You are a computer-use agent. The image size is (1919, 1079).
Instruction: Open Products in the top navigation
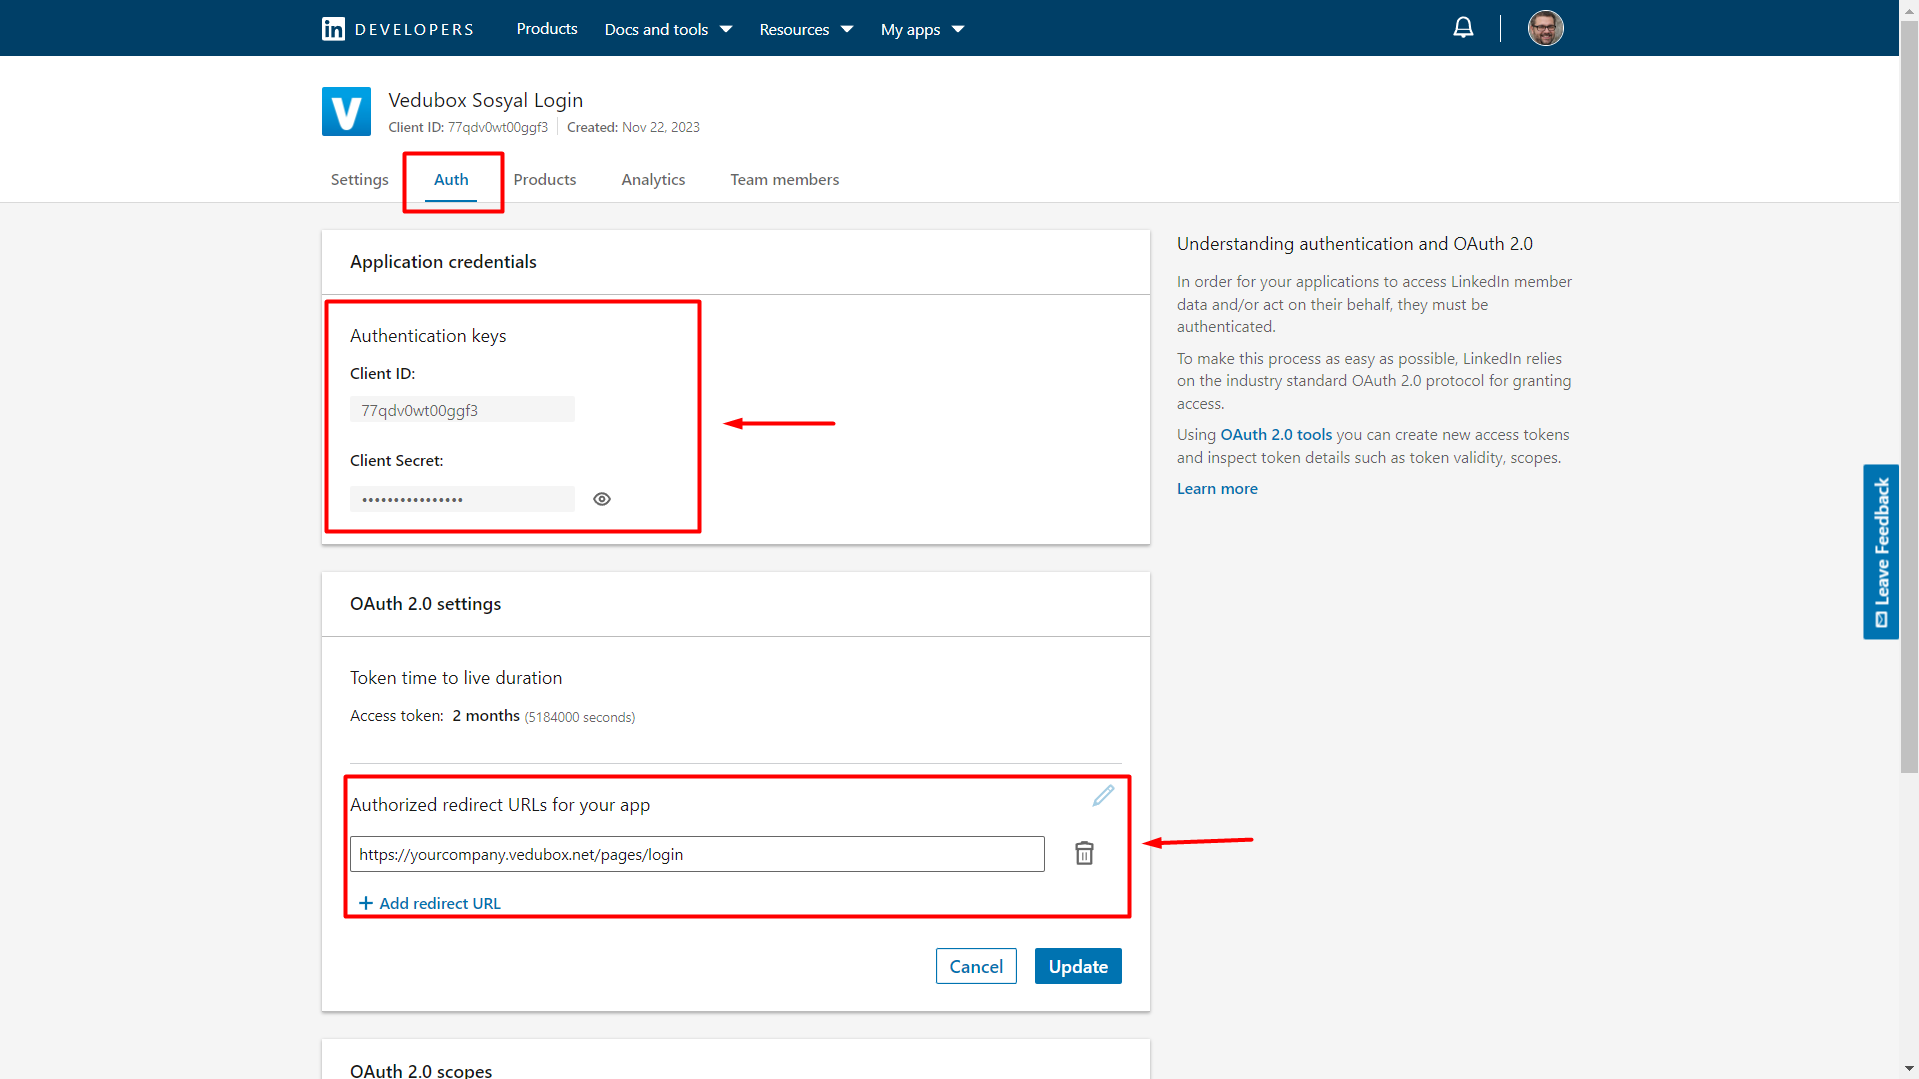tap(546, 28)
